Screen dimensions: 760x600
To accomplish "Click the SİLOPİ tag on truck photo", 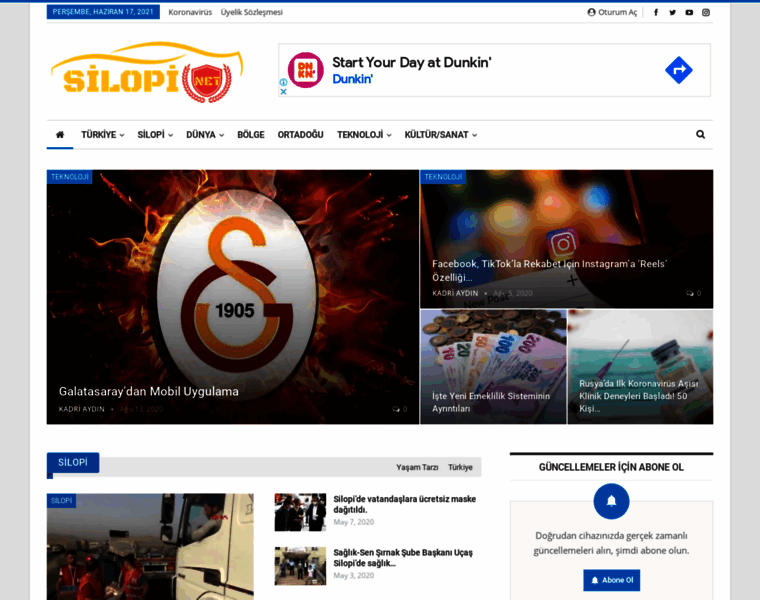I will [x=62, y=501].
